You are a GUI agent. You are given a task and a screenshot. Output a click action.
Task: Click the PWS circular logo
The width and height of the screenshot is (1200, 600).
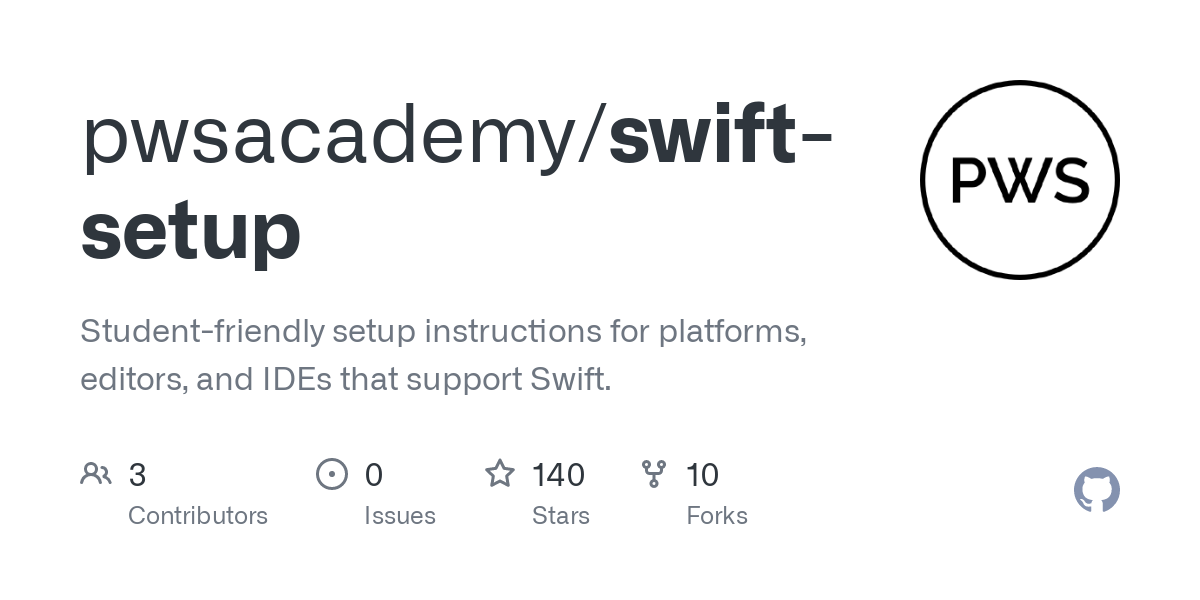click(x=1019, y=180)
